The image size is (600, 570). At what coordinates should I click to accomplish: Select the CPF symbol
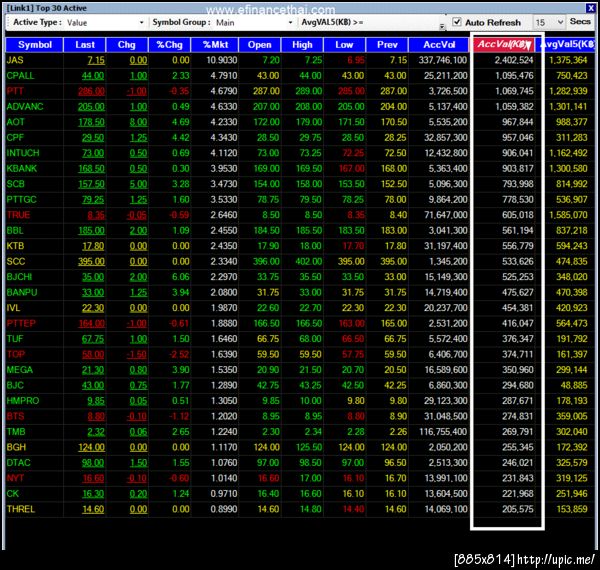tap(15, 138)
